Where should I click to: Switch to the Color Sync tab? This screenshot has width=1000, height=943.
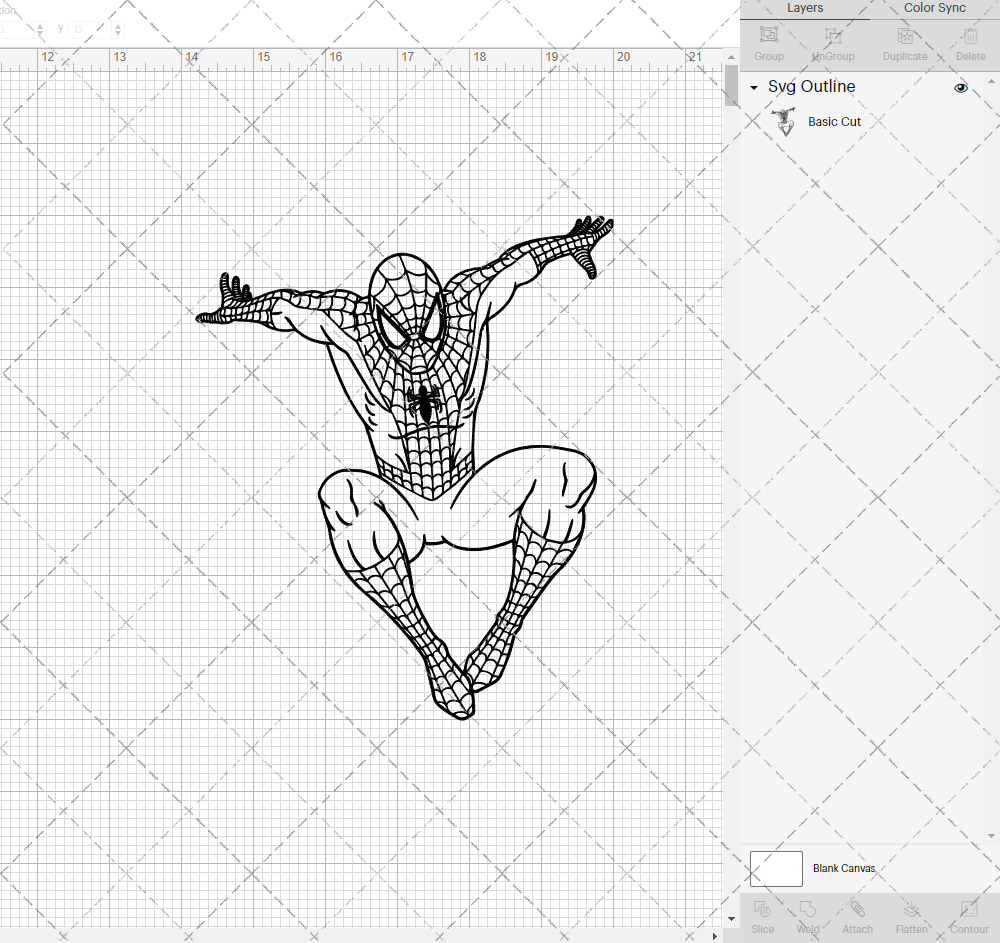(934, 8)
